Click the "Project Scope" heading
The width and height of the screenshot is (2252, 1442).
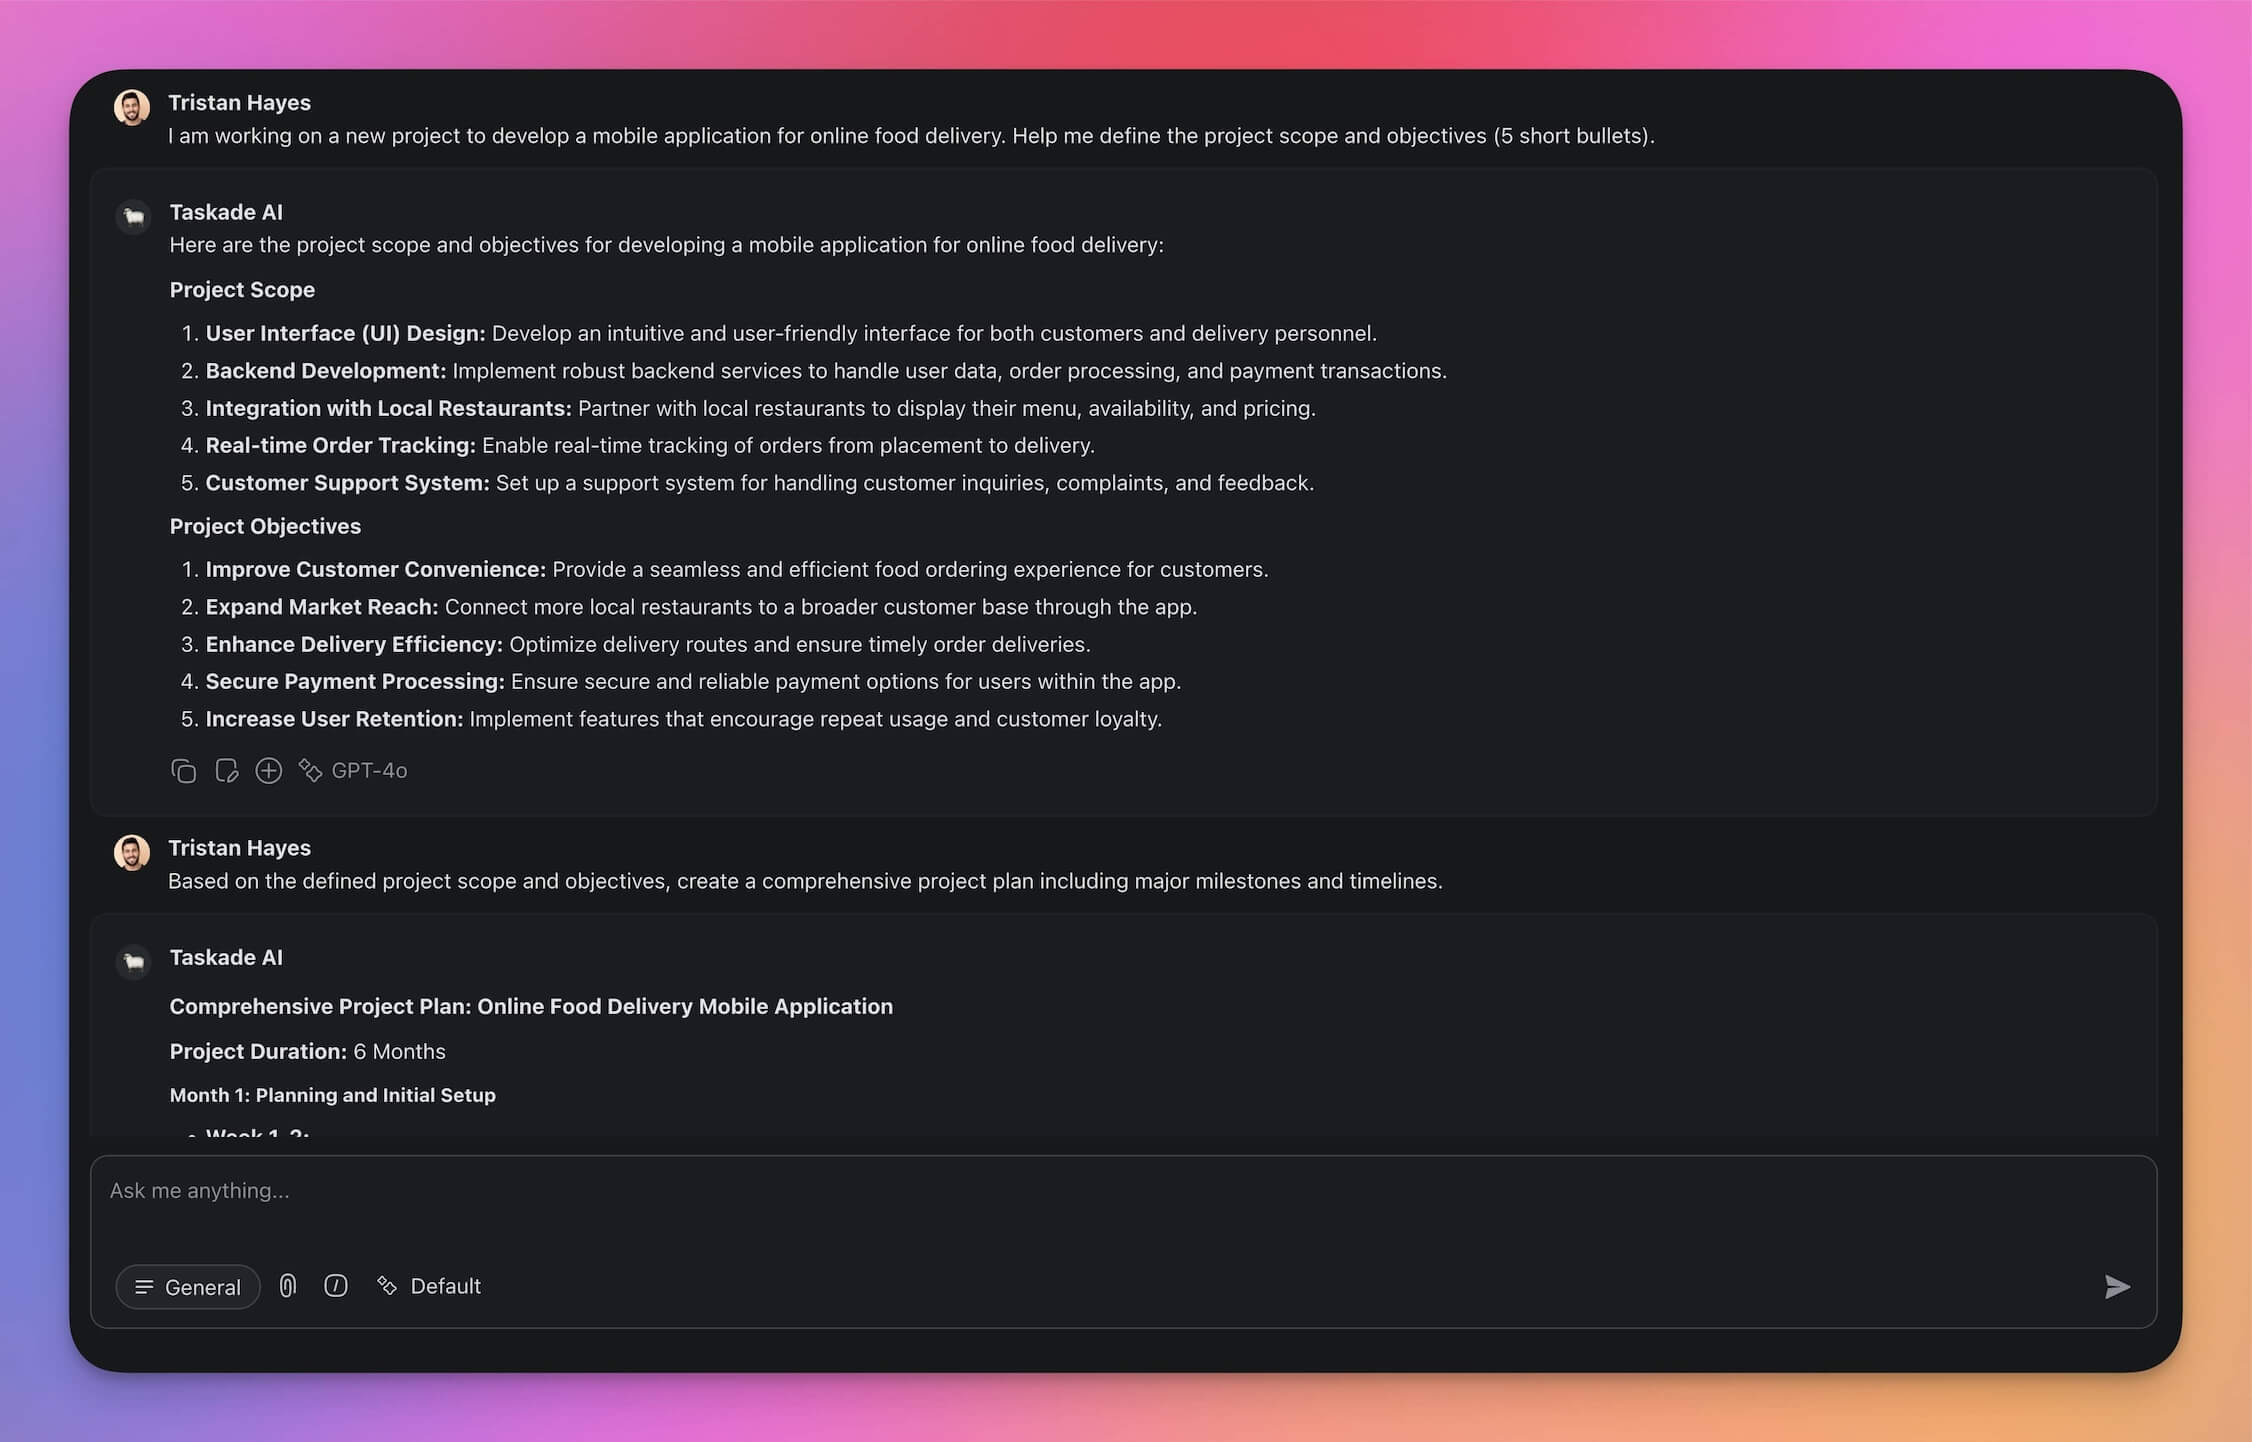242,290
